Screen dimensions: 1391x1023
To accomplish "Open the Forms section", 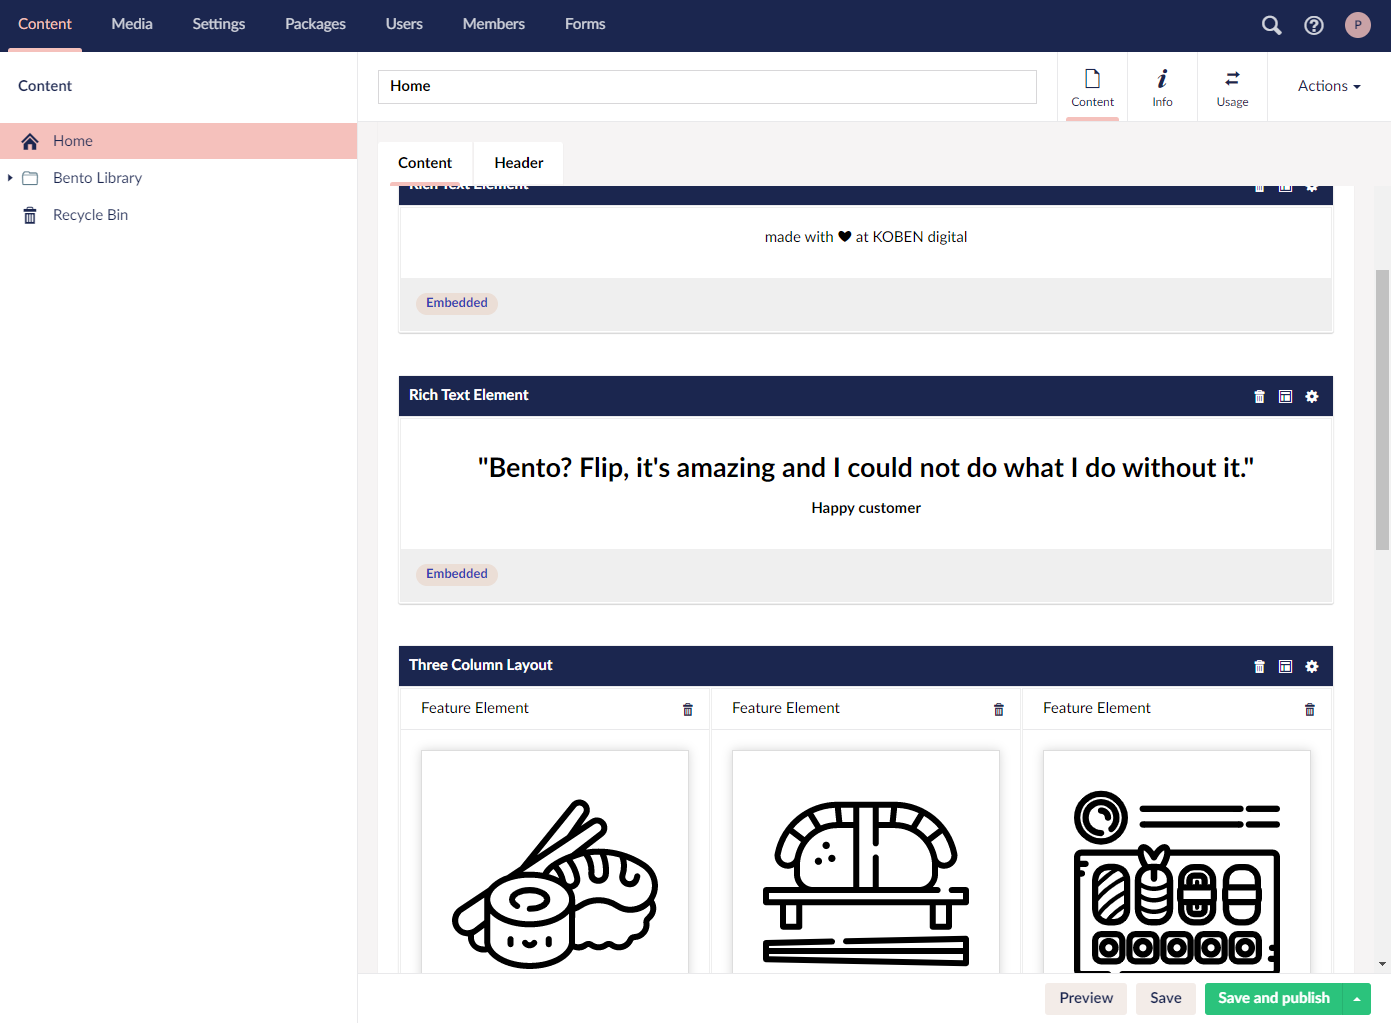I will coord(585,24).
